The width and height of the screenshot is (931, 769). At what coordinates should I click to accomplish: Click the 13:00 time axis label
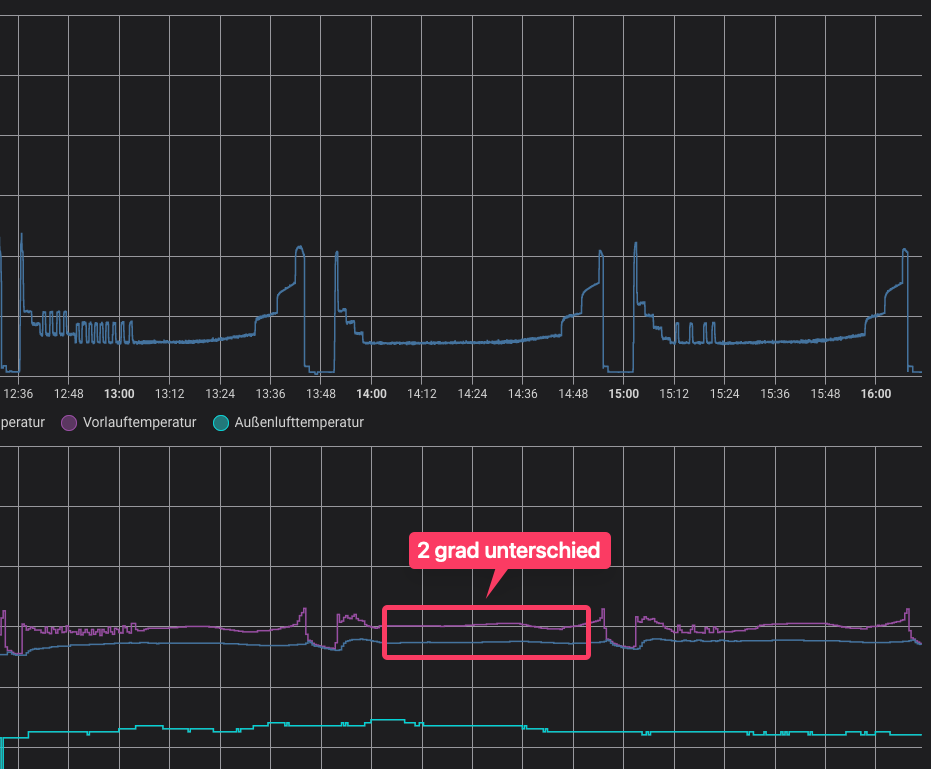coord(119,394)
